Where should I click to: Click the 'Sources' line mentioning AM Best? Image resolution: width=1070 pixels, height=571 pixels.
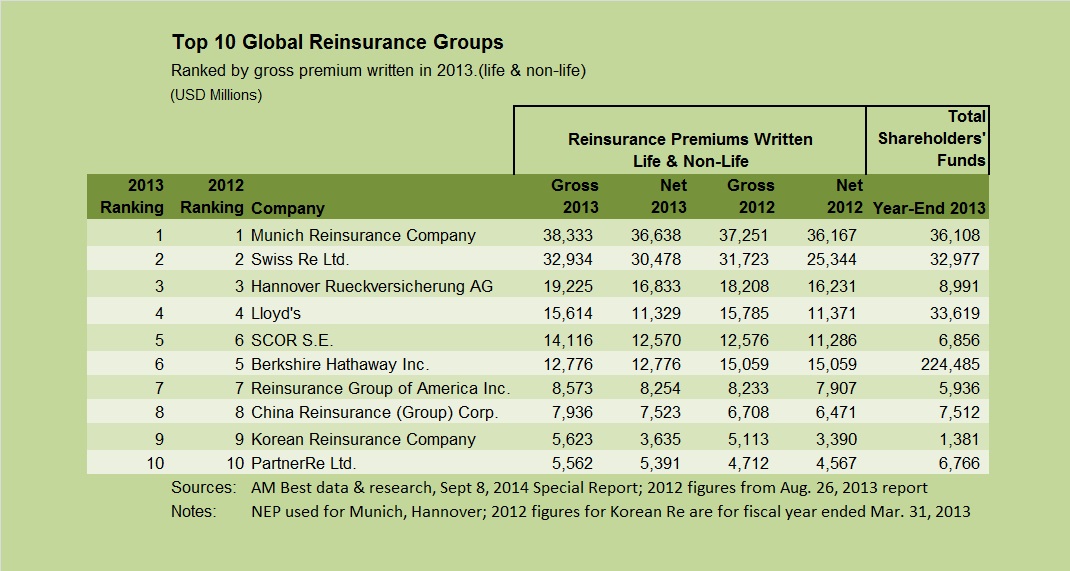[549, 488]
